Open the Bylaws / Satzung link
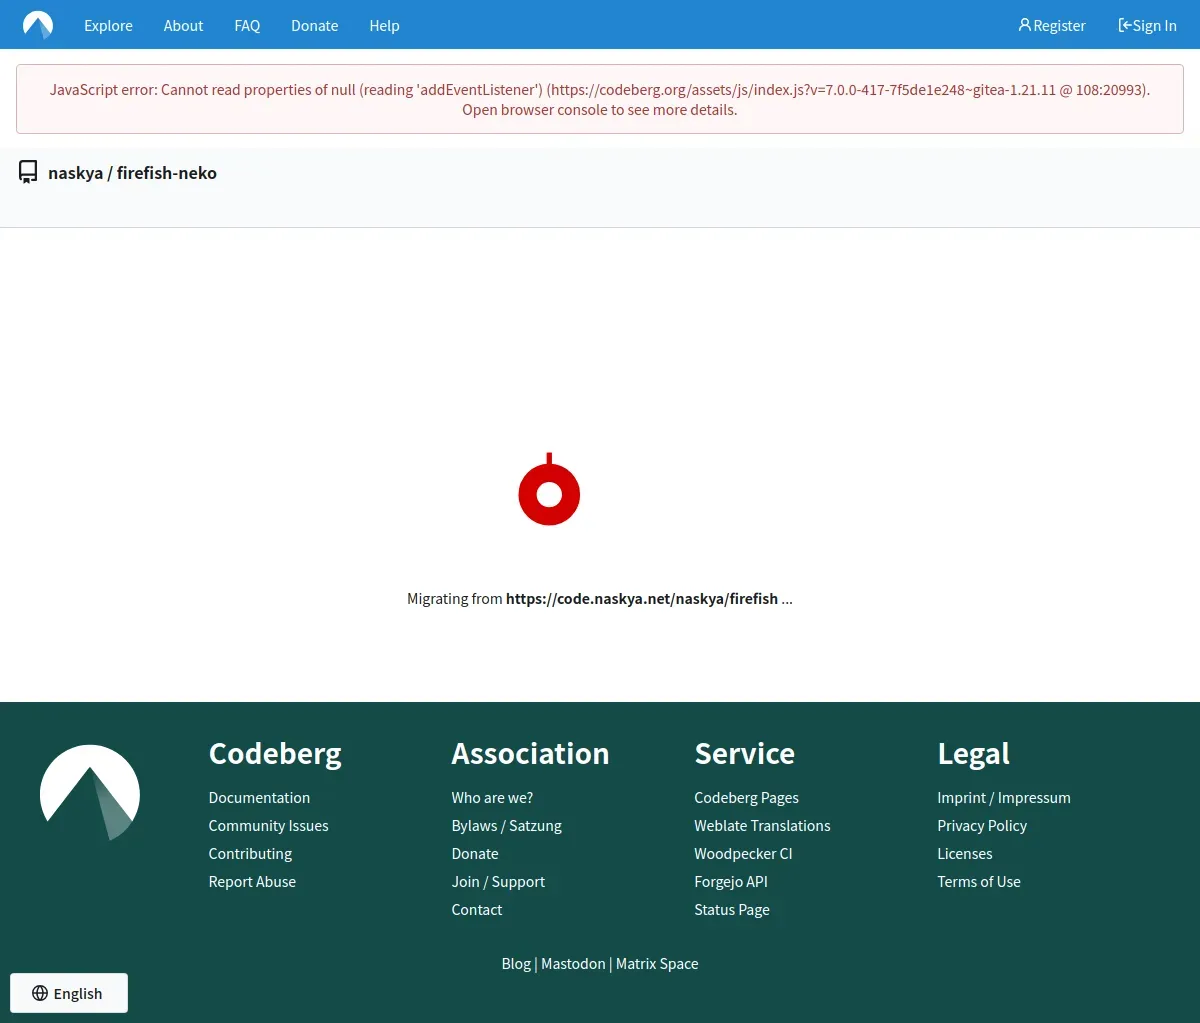1200x1023 pixels. (506, 826)
